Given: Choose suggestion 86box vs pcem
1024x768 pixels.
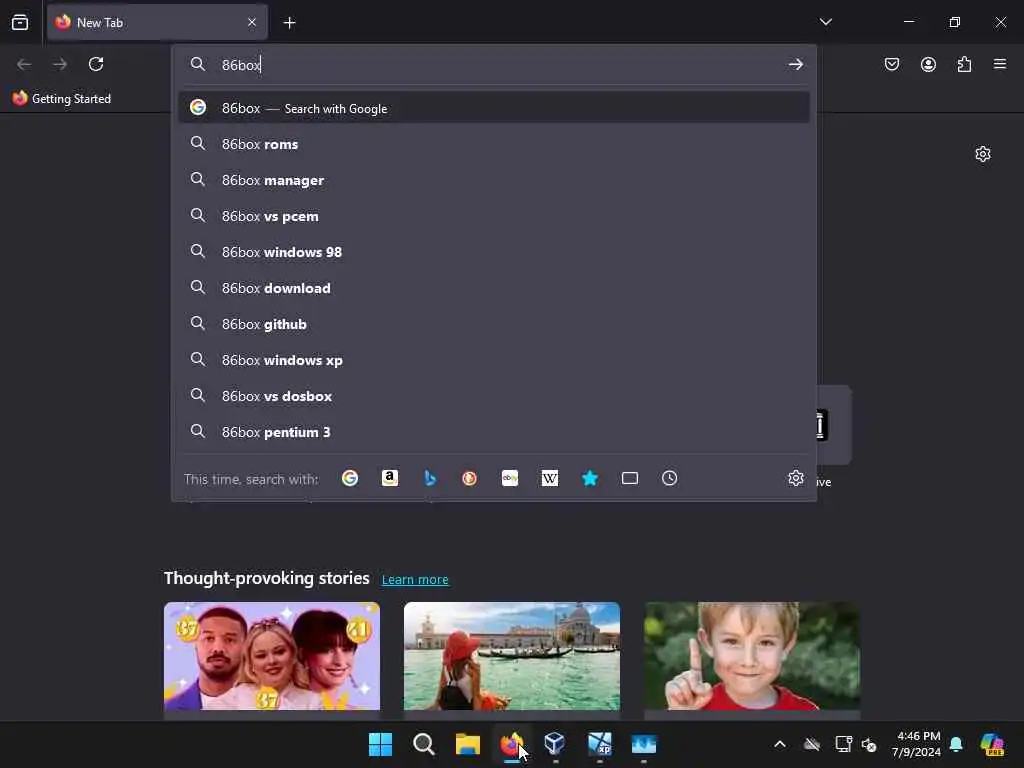Looking at the screenshot, I should [494, 216].
